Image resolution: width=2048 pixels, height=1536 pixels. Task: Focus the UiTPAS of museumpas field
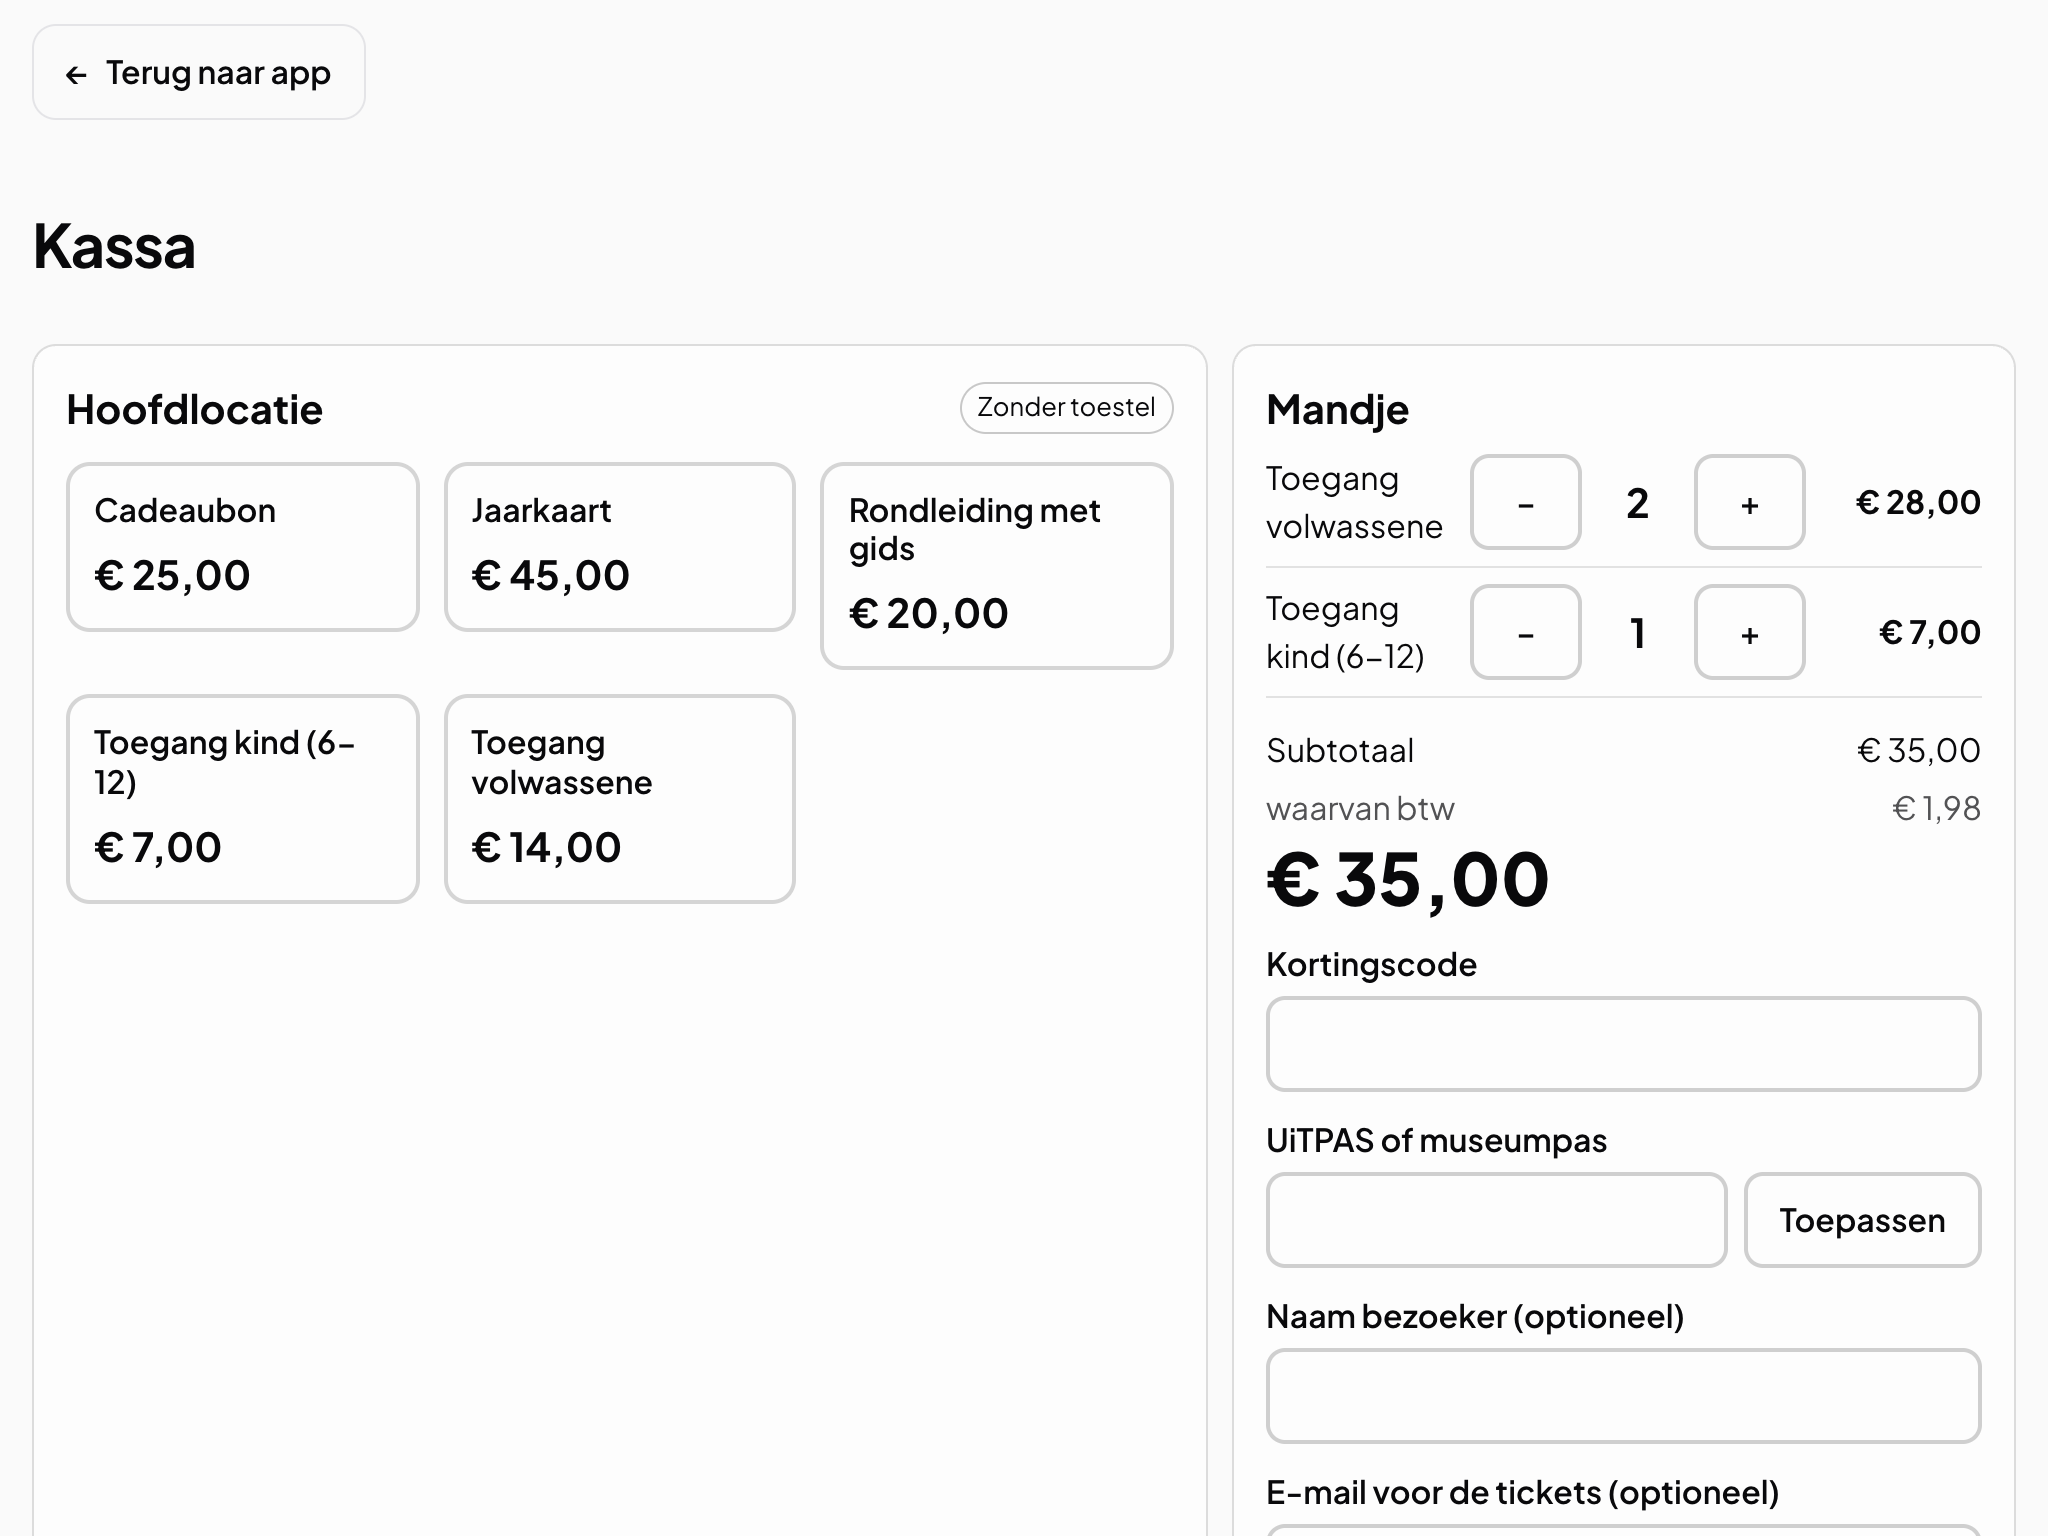point(1497,1220)
